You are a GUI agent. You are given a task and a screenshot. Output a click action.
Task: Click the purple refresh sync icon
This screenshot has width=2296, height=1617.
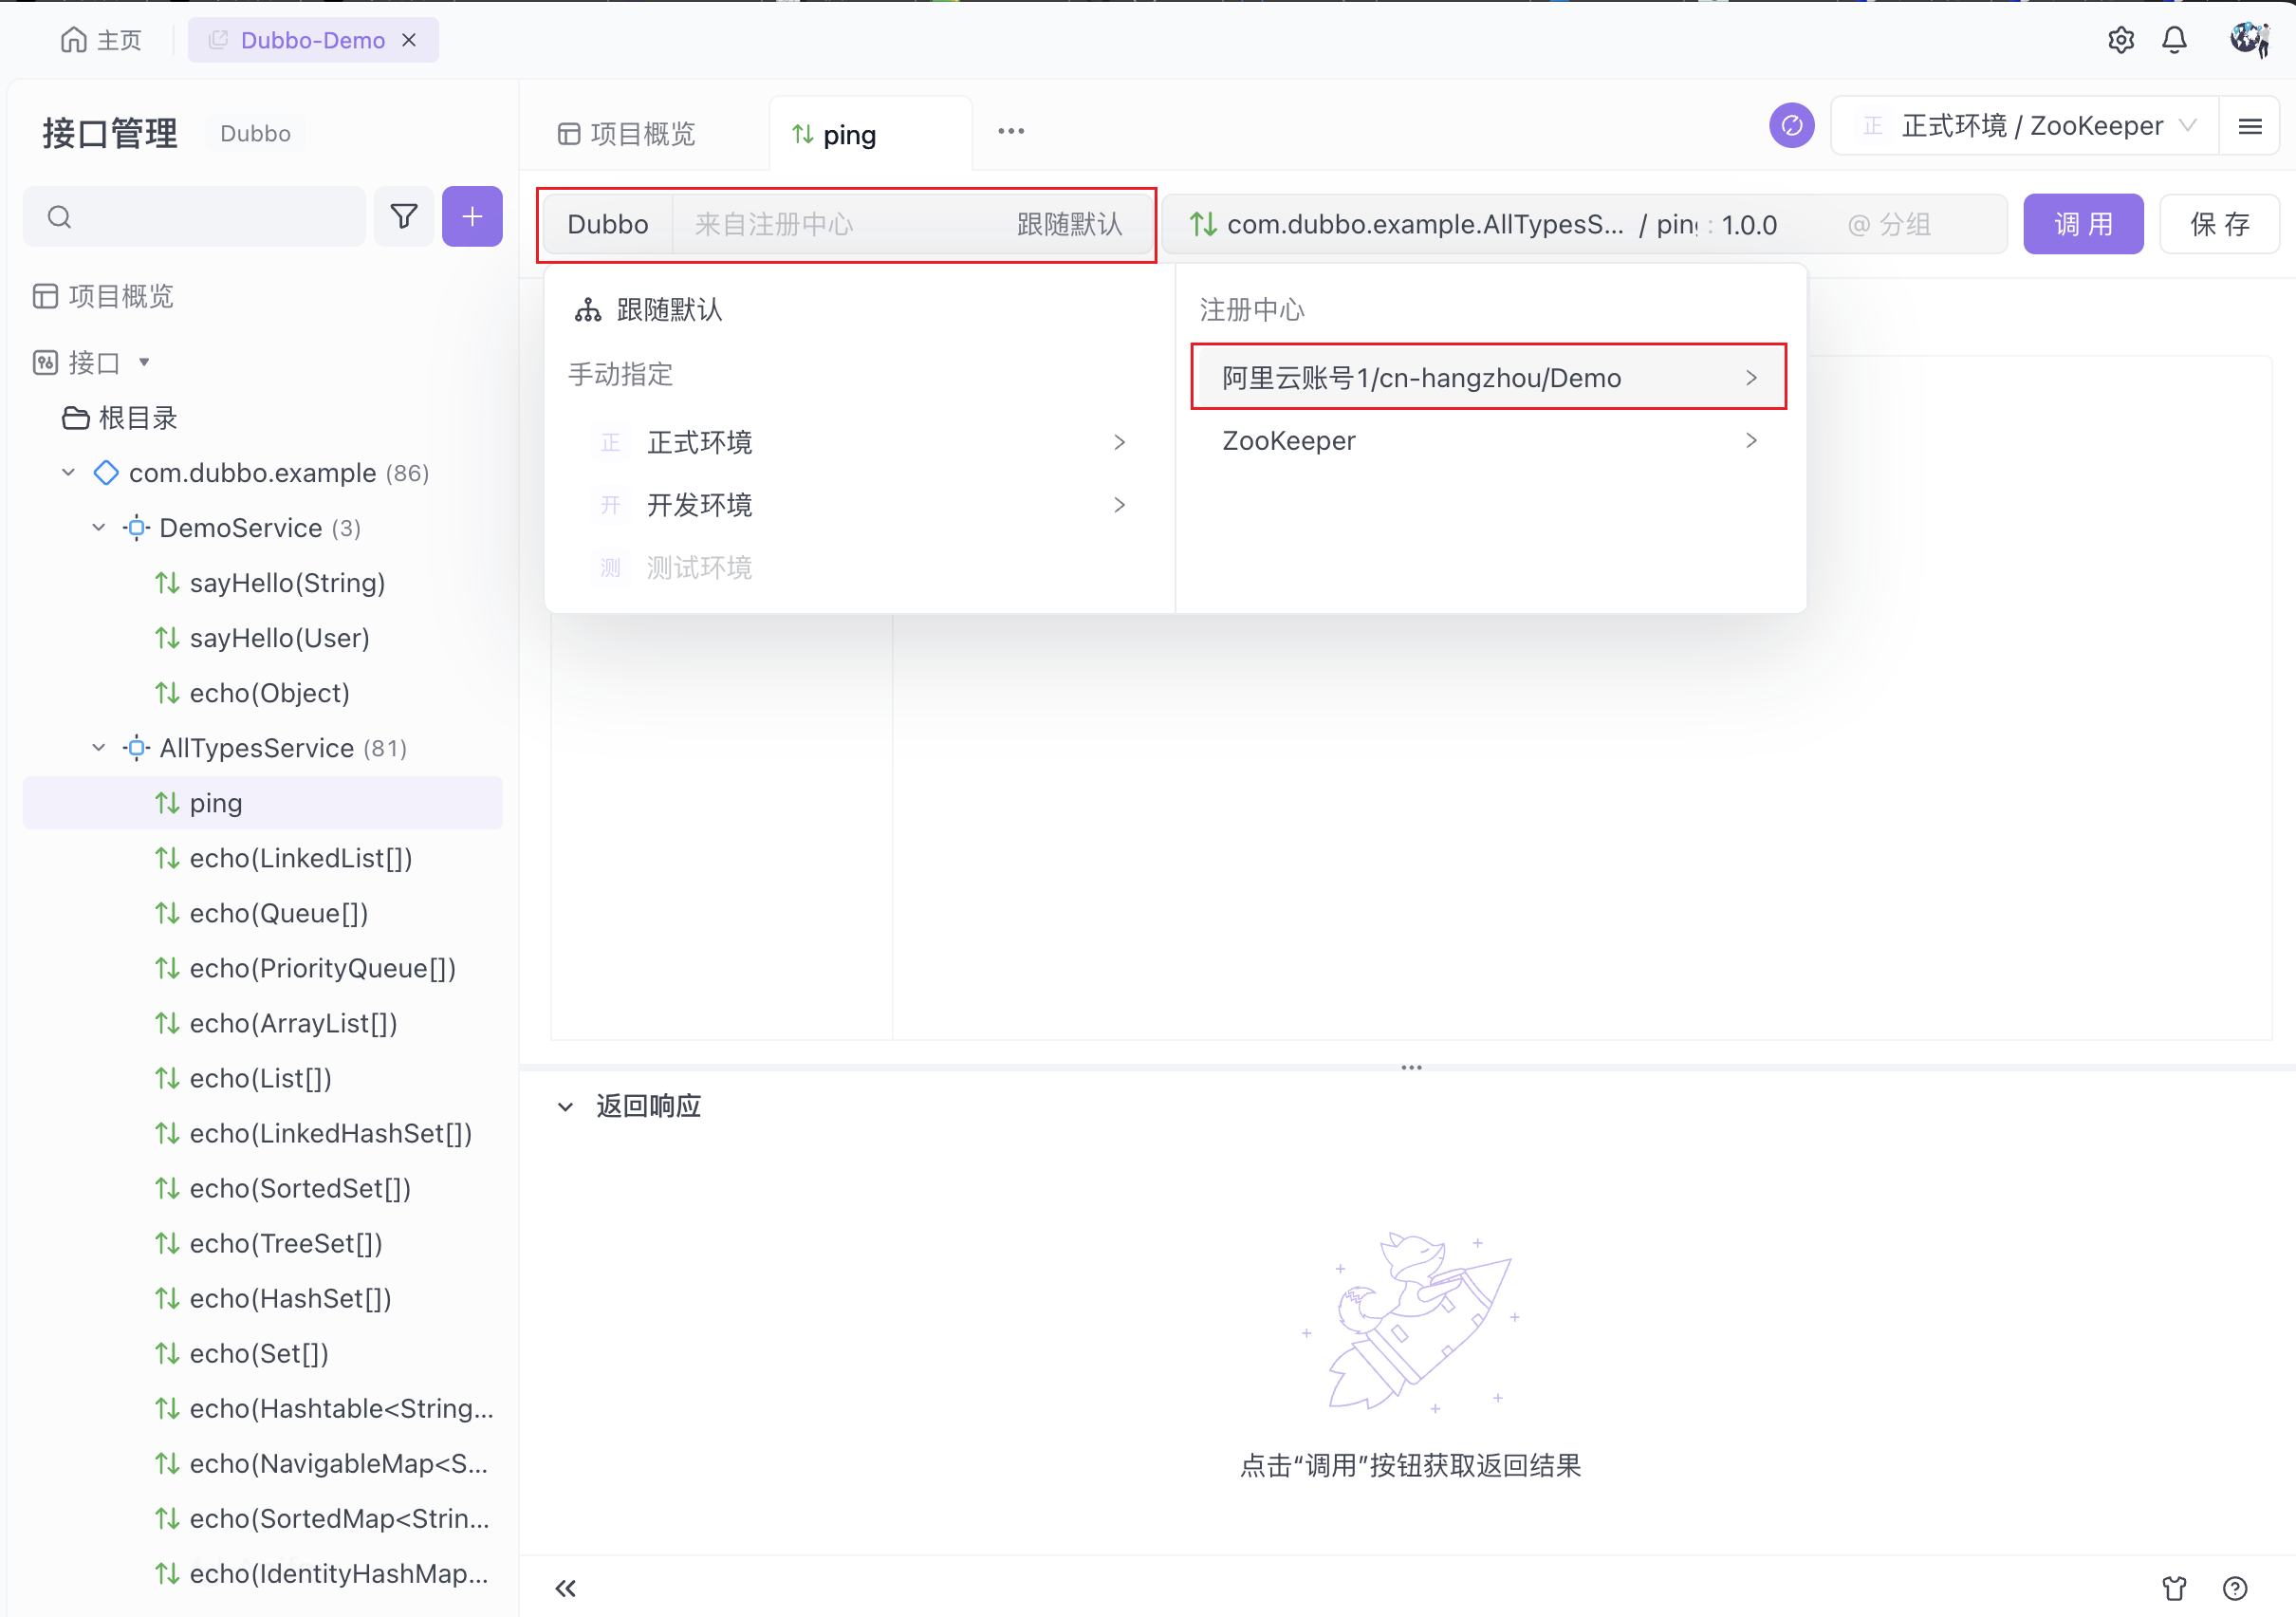coord(1791,126)
